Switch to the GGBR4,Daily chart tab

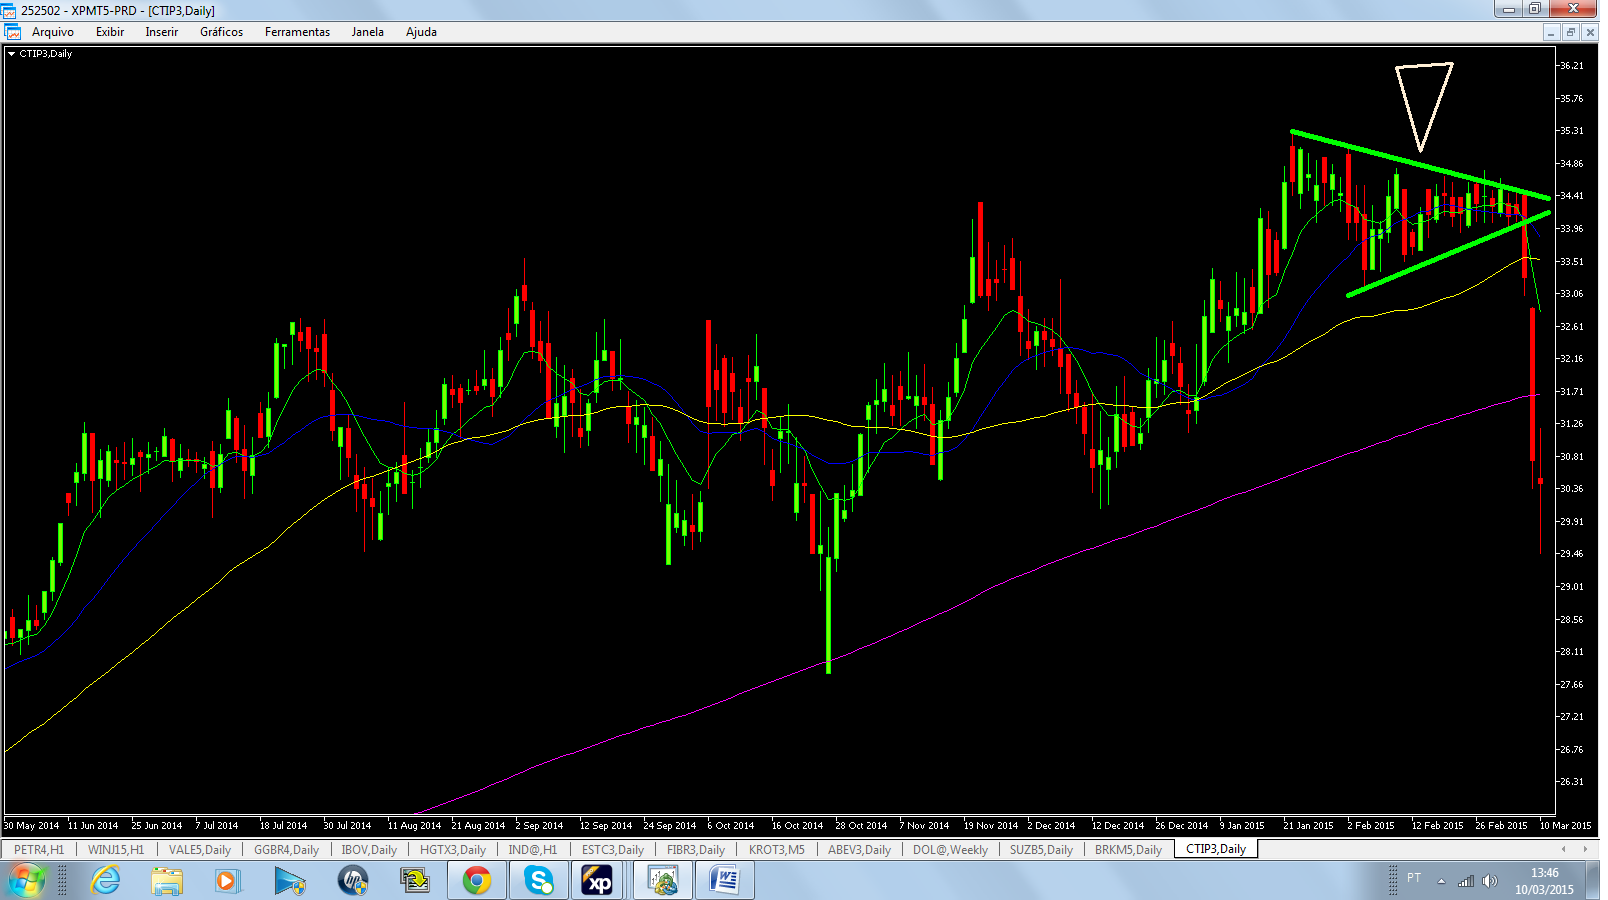pos(286,849)
